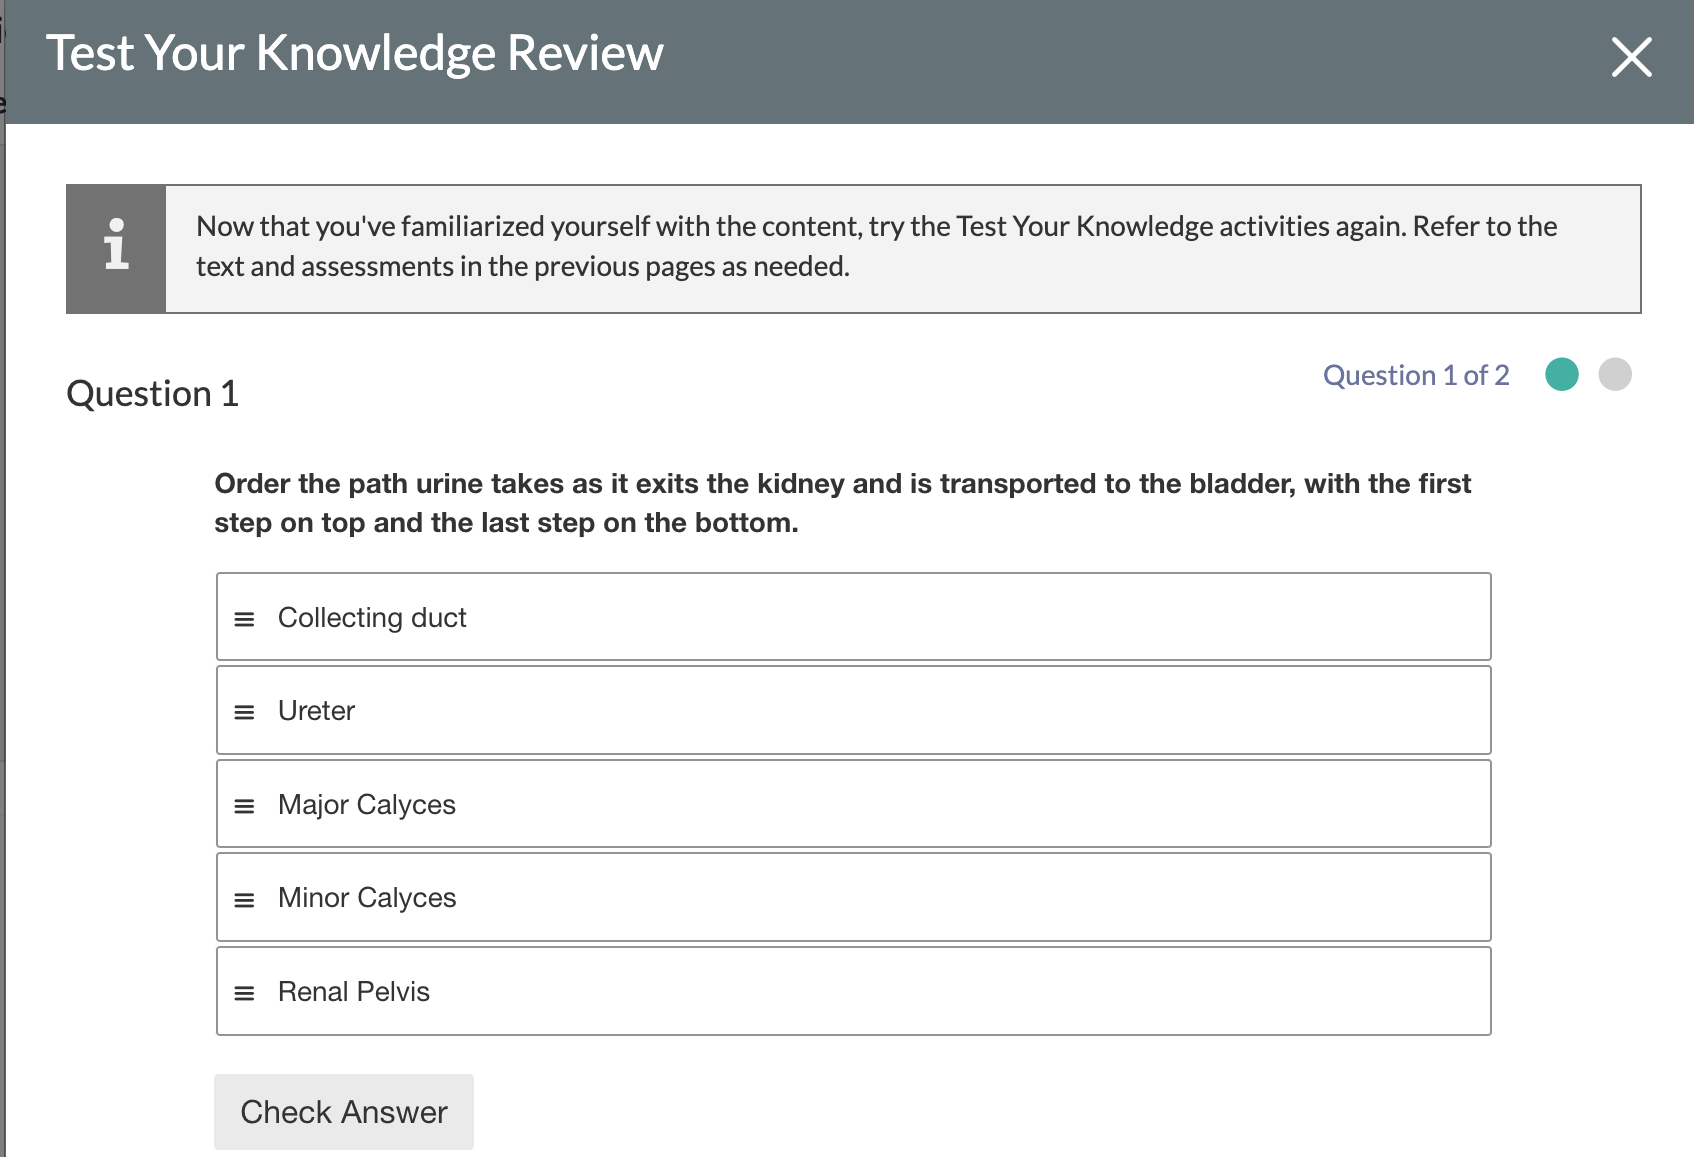Click the drag handle on Renal Pelvis

point(243,991)
